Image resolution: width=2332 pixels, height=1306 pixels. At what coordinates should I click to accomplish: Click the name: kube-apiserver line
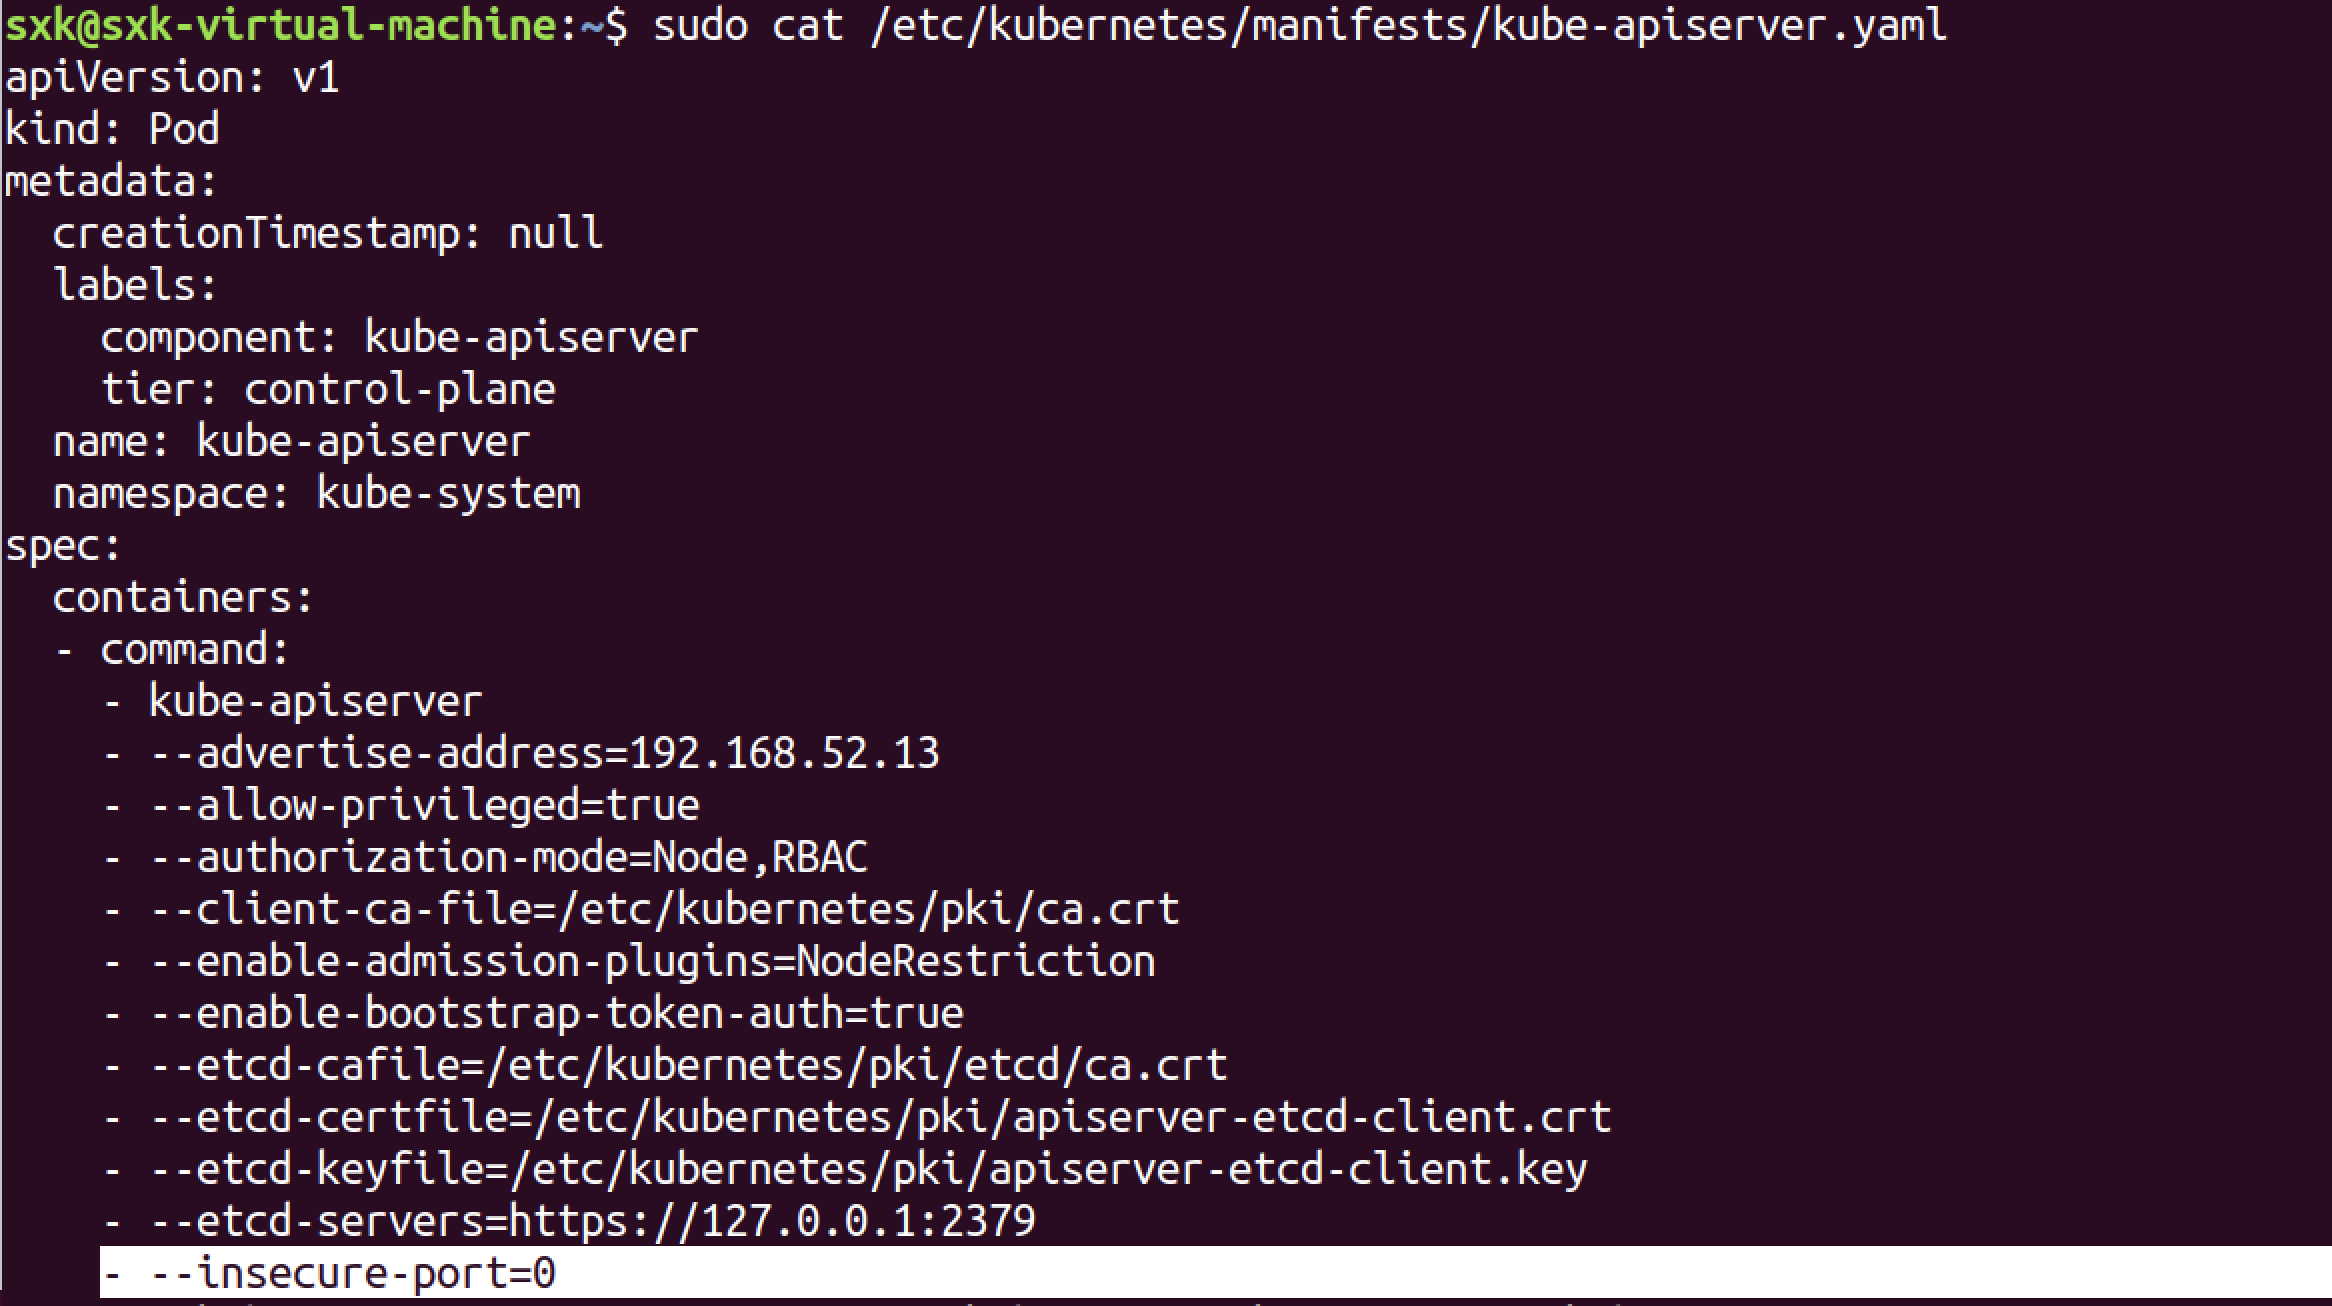click(x=290, y=442)
